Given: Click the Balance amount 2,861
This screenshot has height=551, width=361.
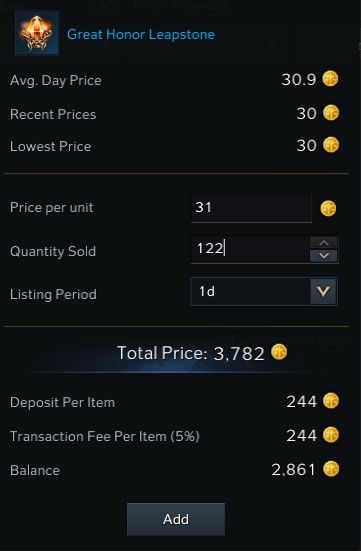Looking at the screenshot, I should tap(293, 469).
